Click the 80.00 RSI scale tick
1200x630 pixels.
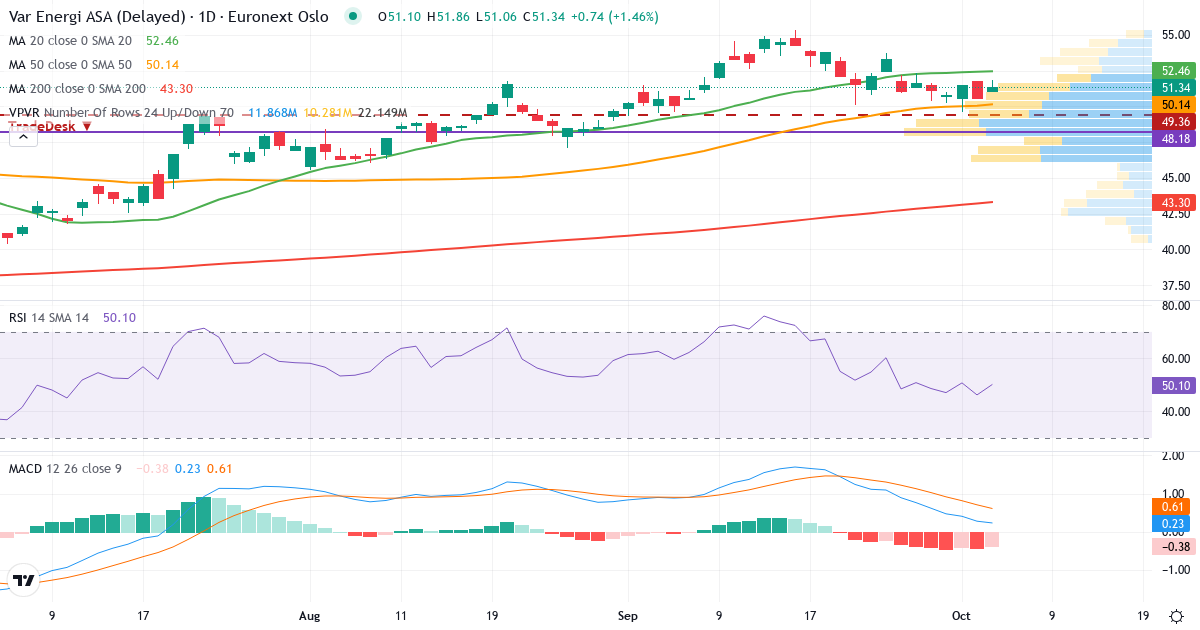[x=1175, y=306]
